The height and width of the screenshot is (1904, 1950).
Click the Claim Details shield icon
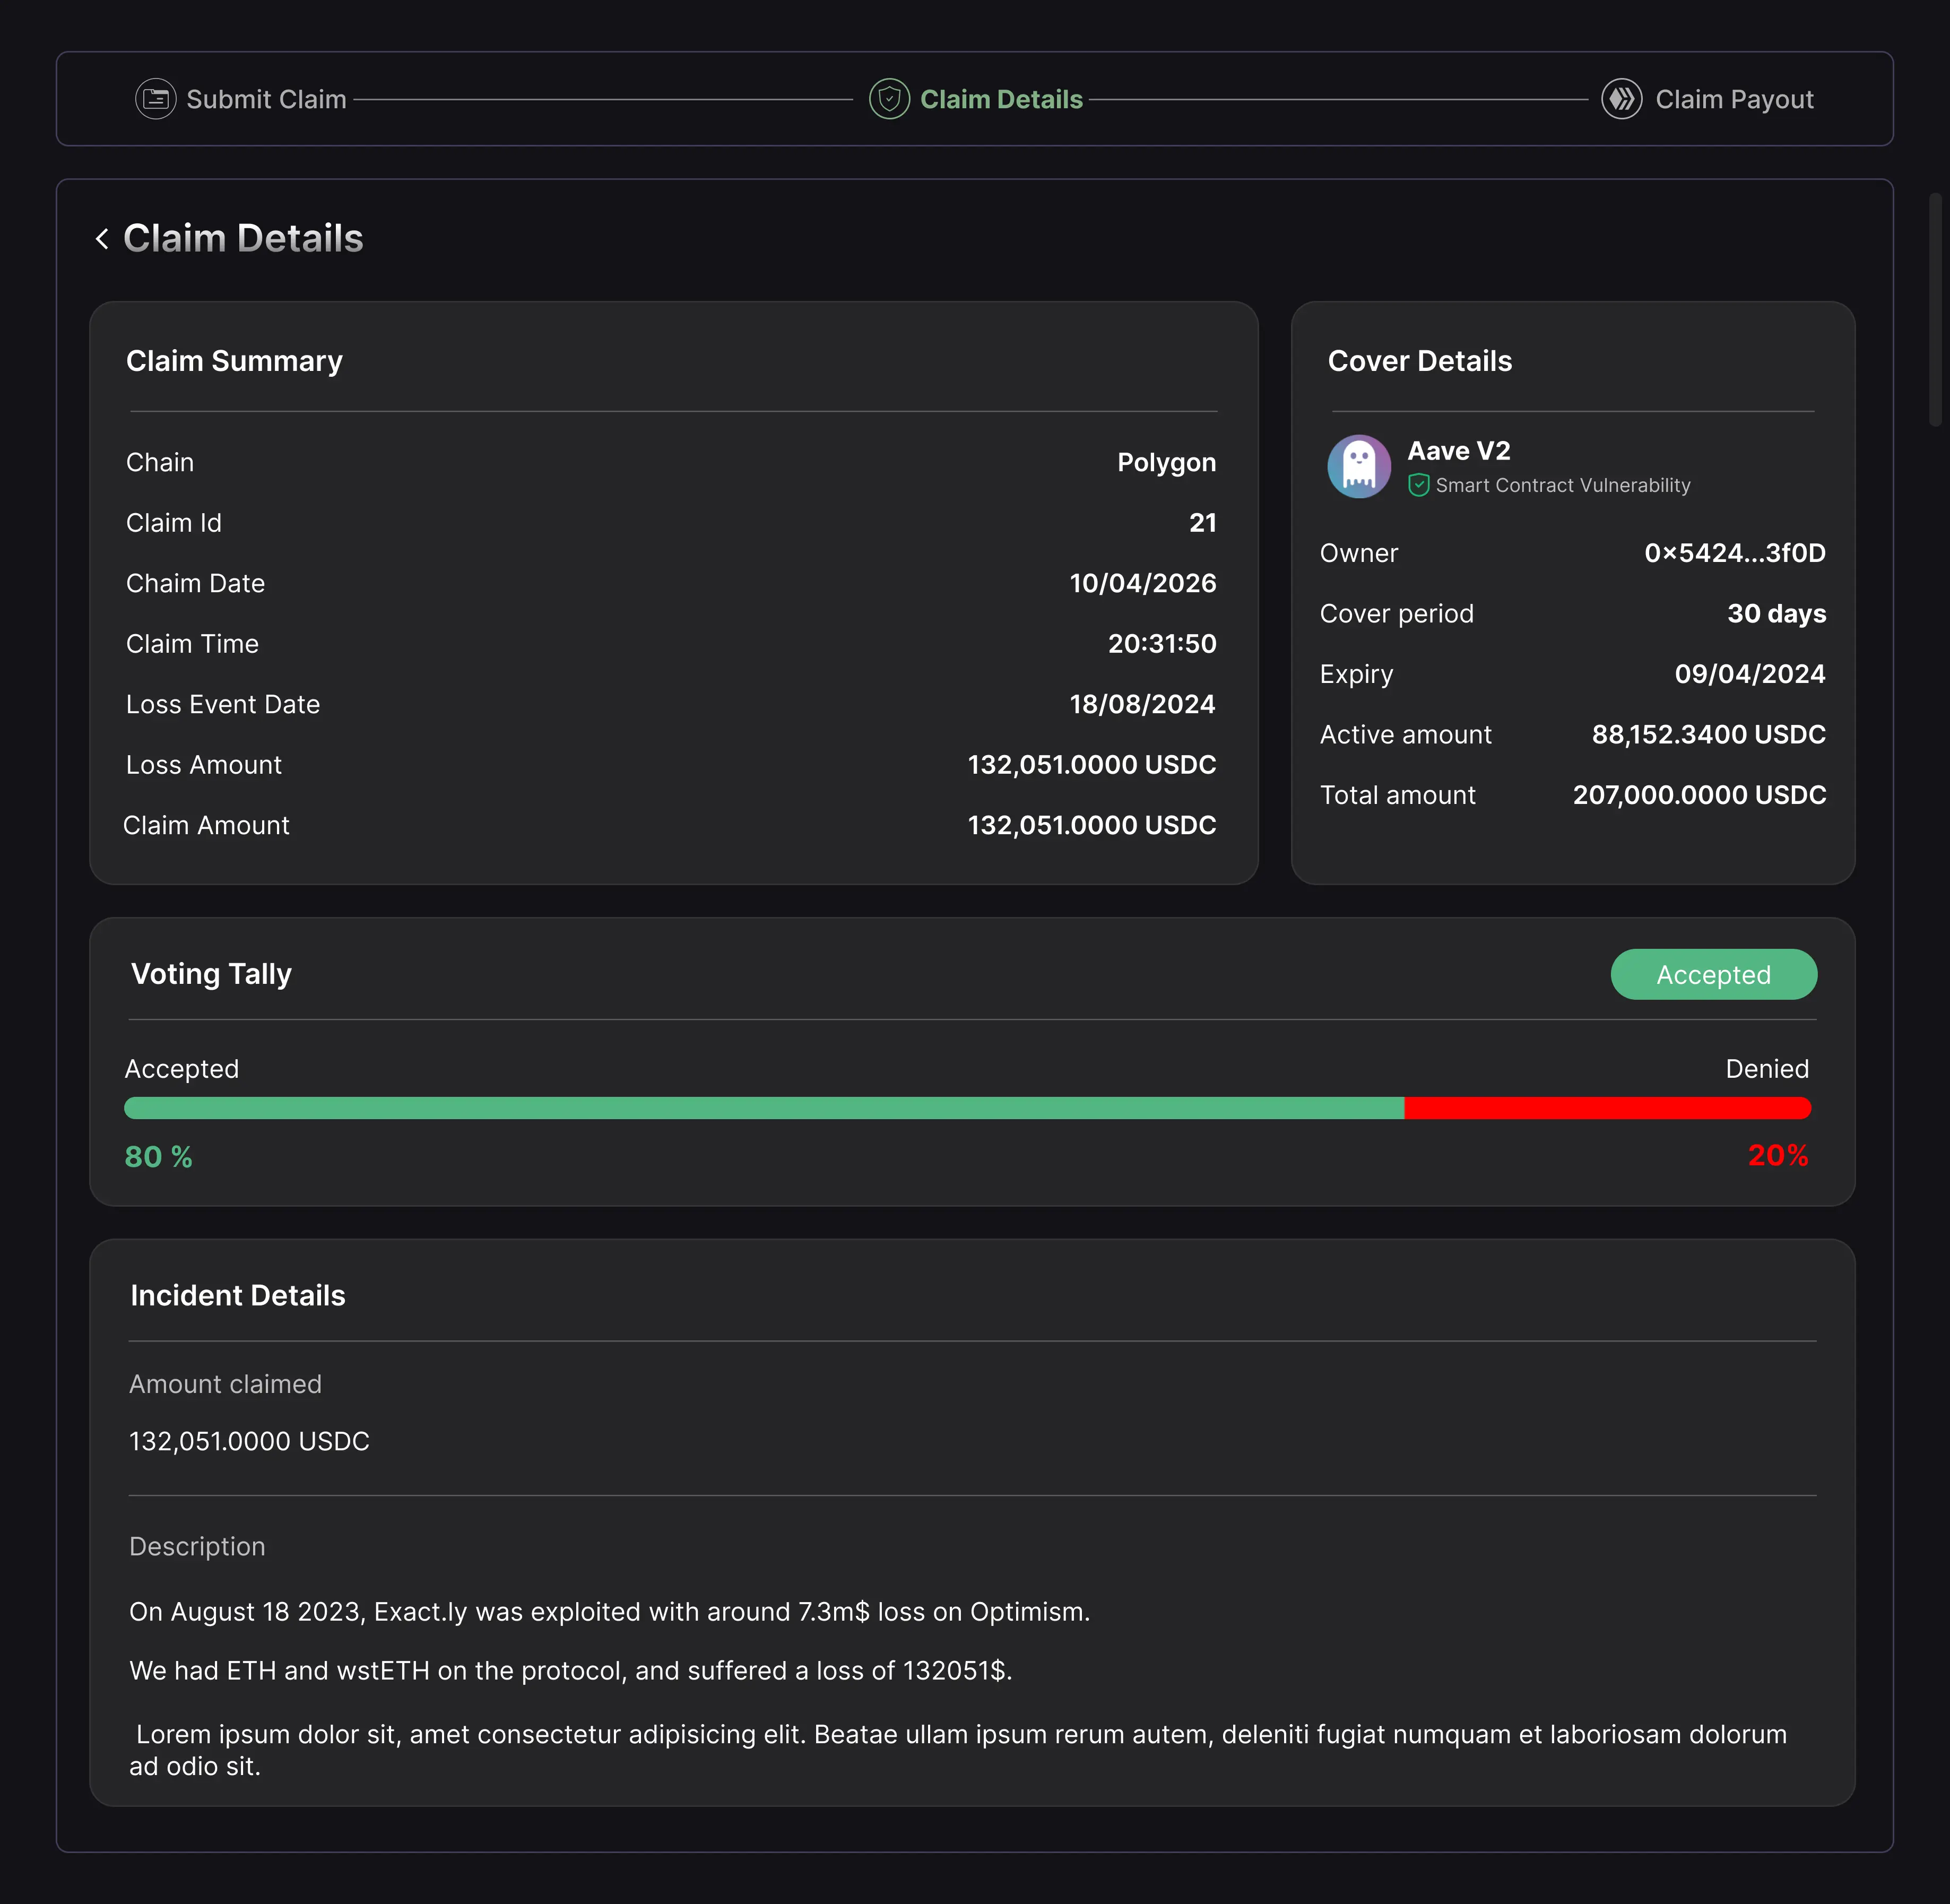pos(889,99)
